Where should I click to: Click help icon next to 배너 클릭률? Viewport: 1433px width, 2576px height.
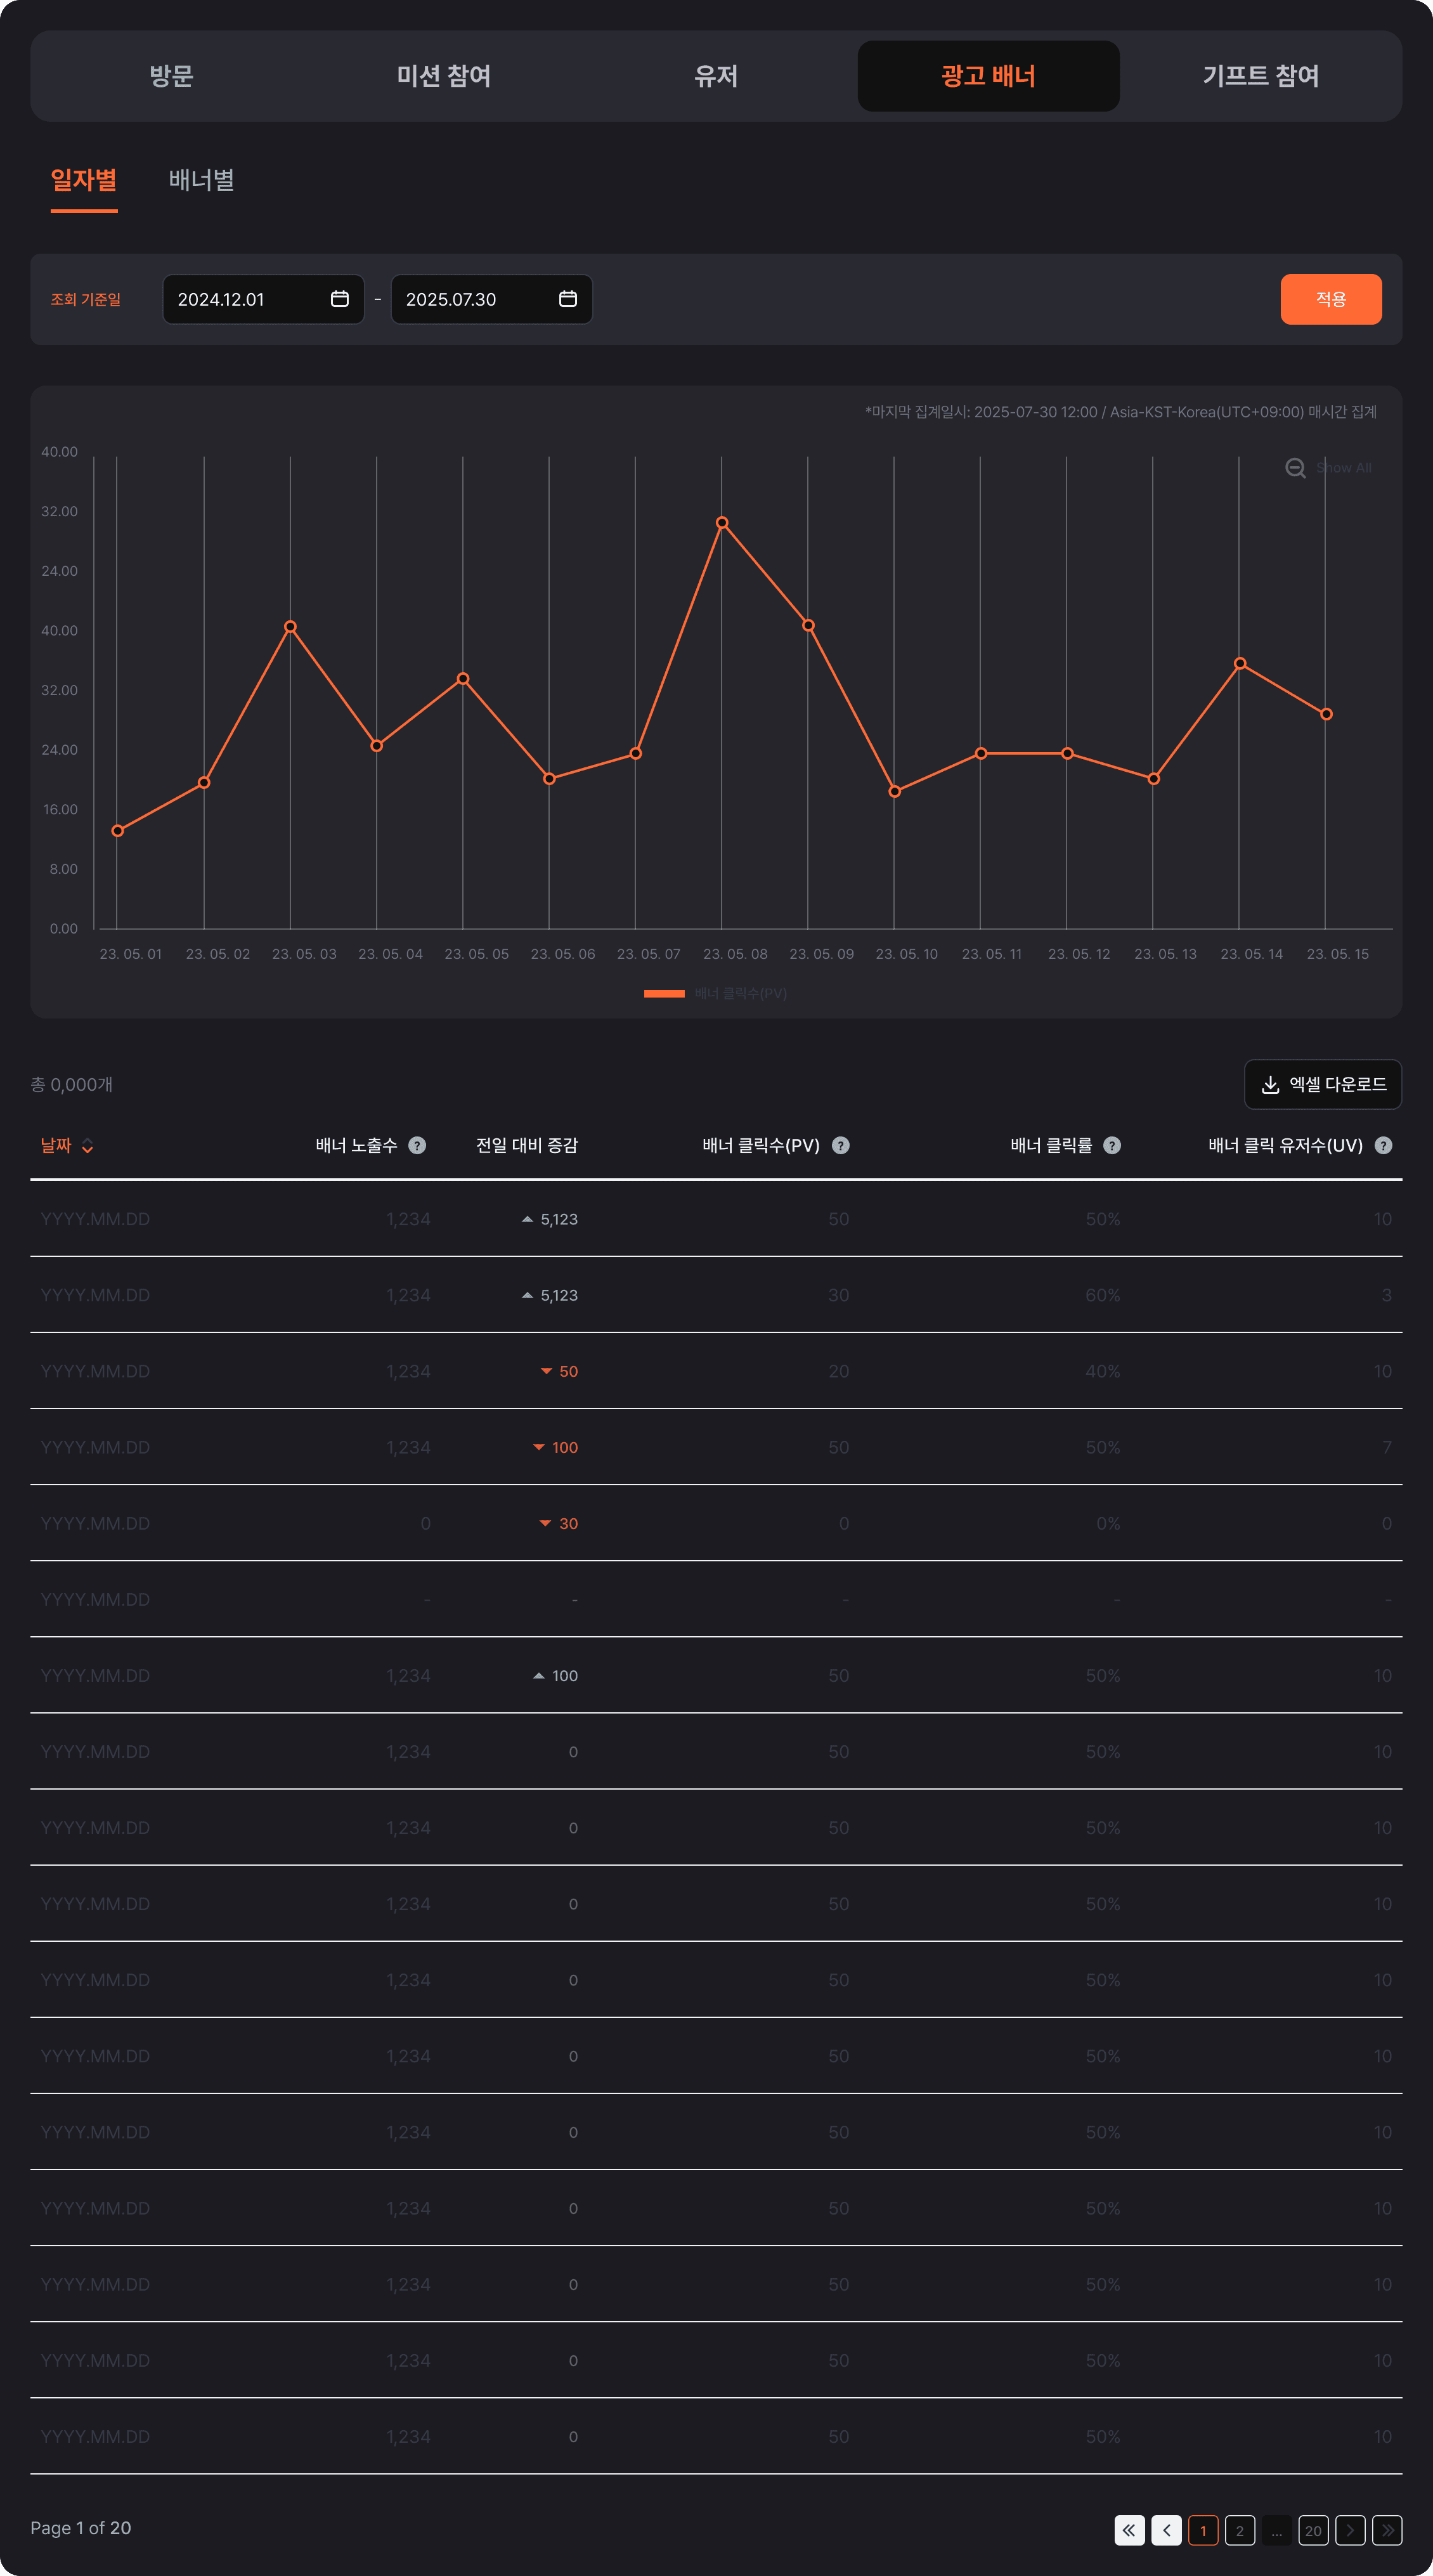click(1112, 1146)
